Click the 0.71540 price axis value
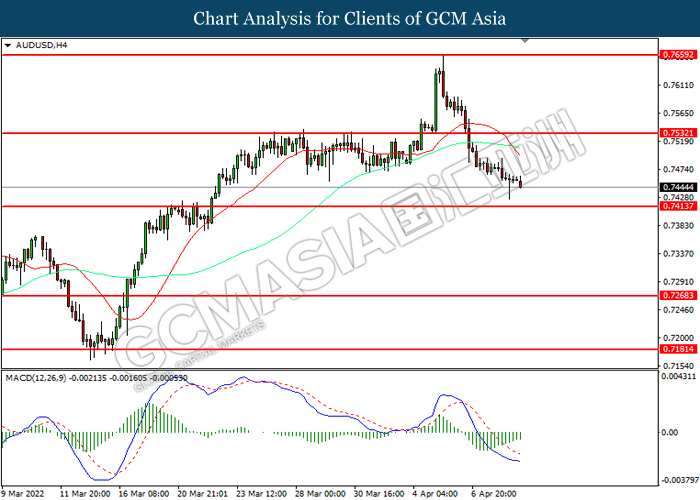700x500 pixels. pos(678,366)
